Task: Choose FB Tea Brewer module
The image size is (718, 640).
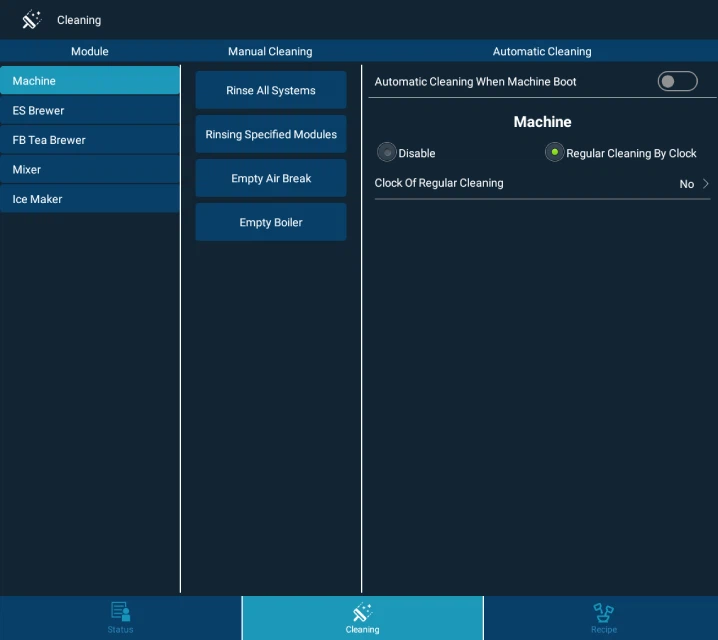Action: coord(90,140)
